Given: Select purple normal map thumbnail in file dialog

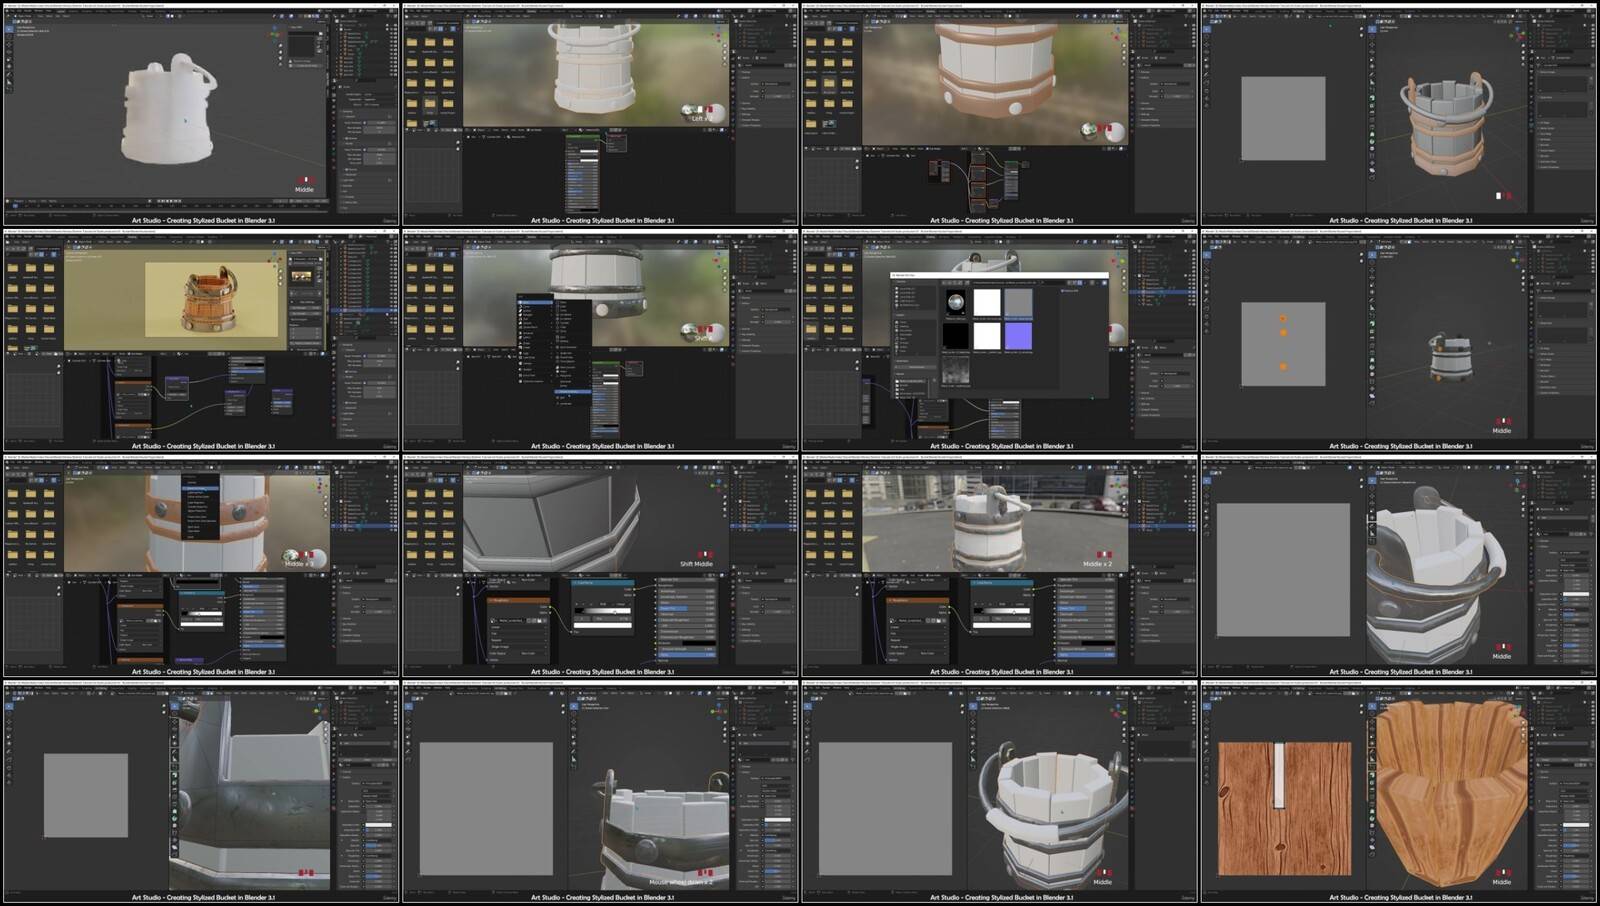Looking at the screenshot, I should point(1018,335).
